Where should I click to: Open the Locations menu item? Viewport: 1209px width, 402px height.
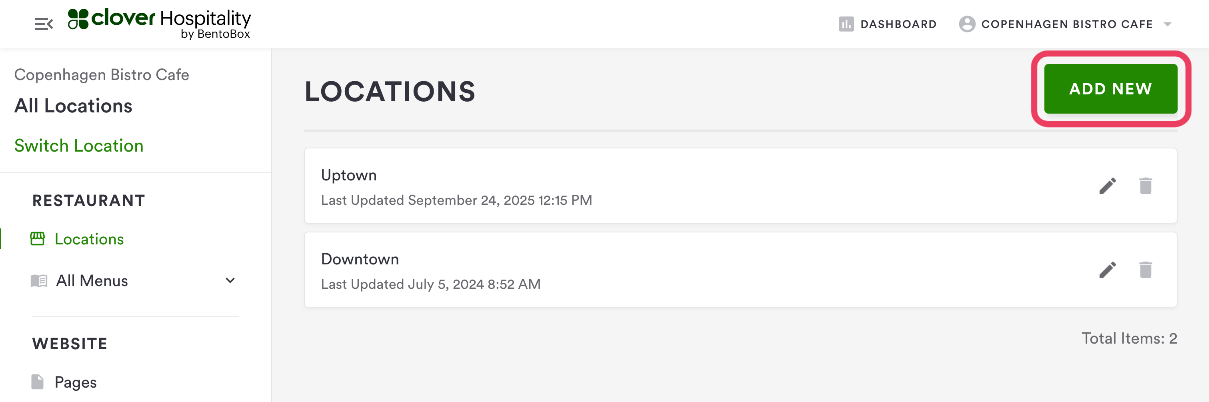[89, 239]
